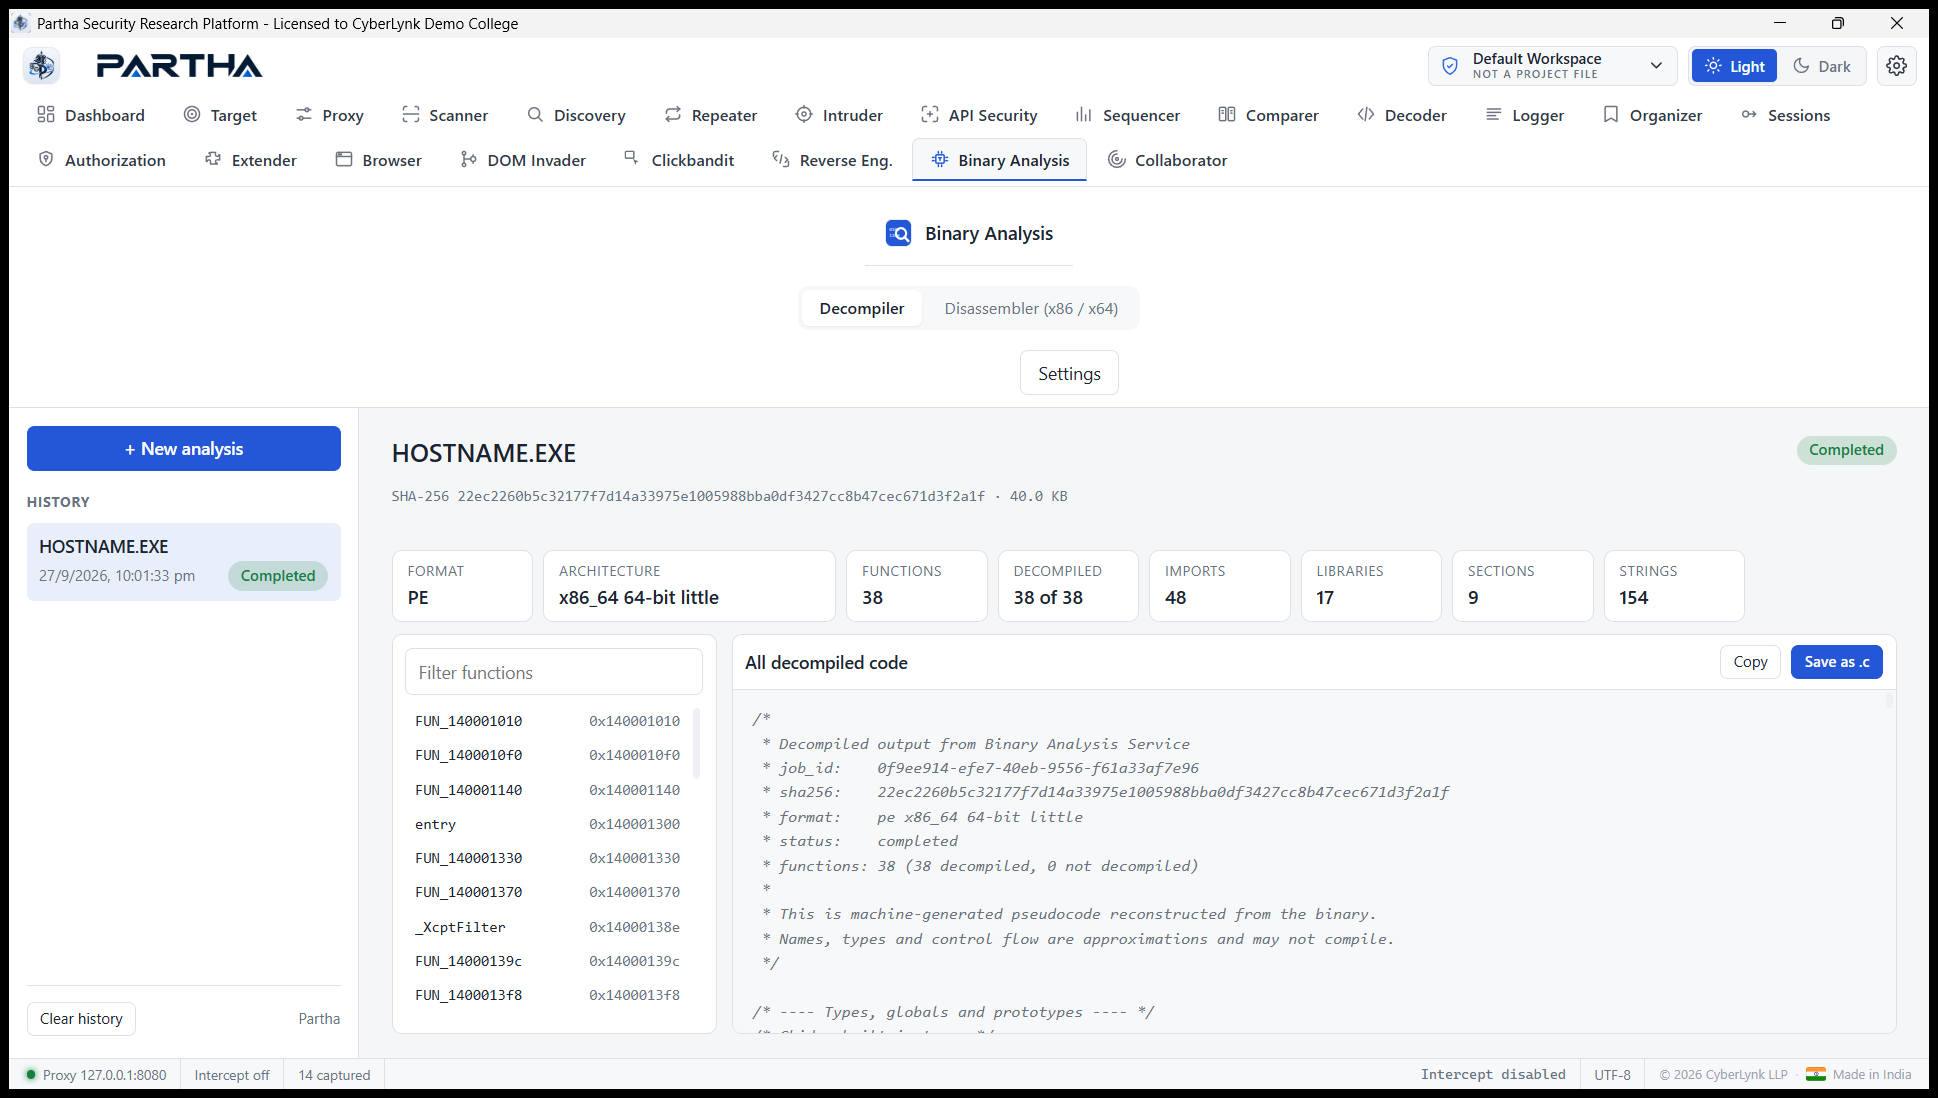
Task: Start a New analysis
Action: (x=184, y=449)
